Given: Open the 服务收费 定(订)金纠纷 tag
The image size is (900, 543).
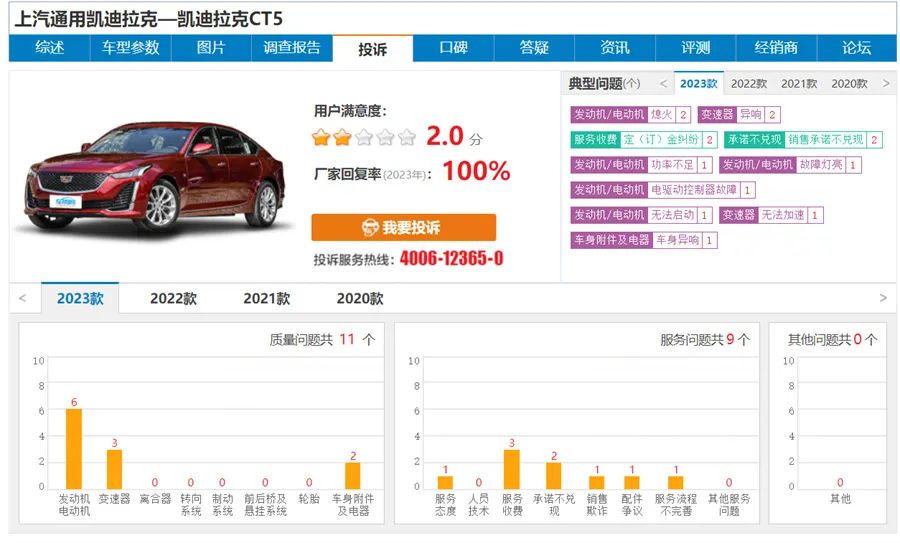Looking at the screenshot, I should (x=643, y=140).
